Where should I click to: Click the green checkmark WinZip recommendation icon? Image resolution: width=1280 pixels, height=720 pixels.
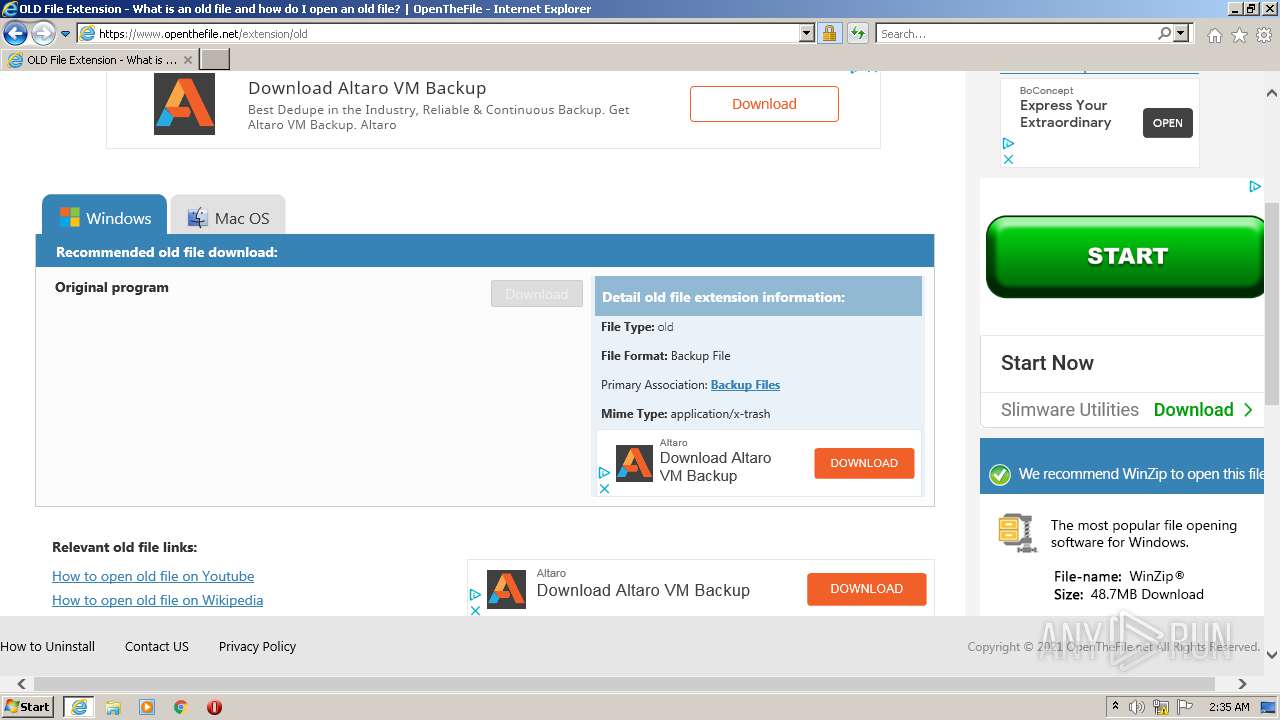coord(1000,475)
